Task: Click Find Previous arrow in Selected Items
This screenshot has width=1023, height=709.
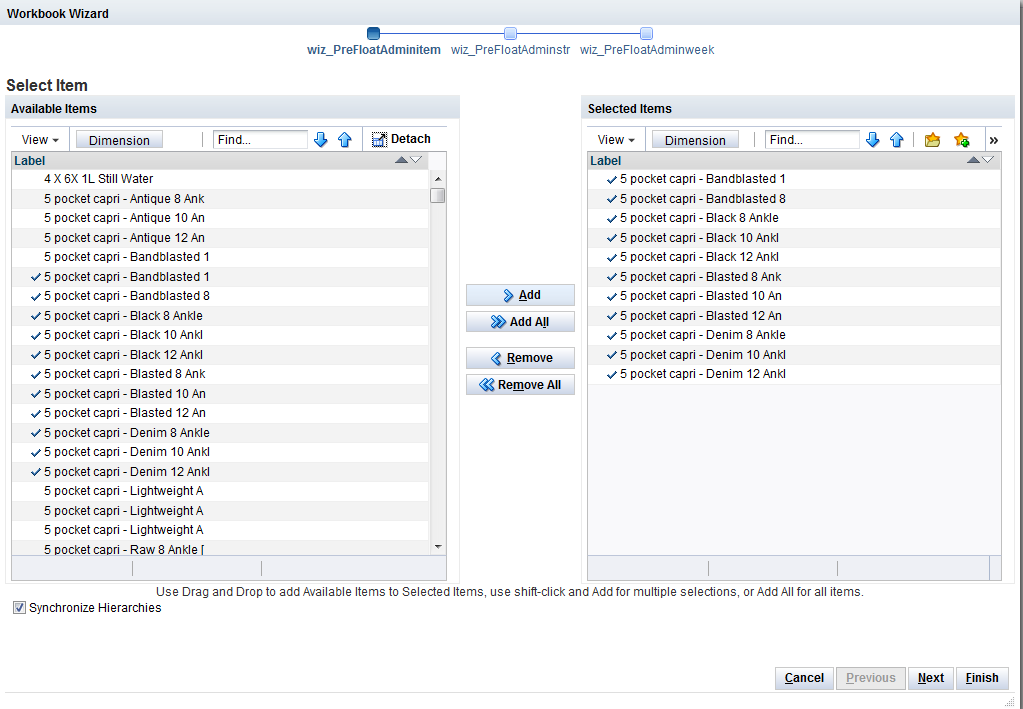Action: tap(897, 140)
